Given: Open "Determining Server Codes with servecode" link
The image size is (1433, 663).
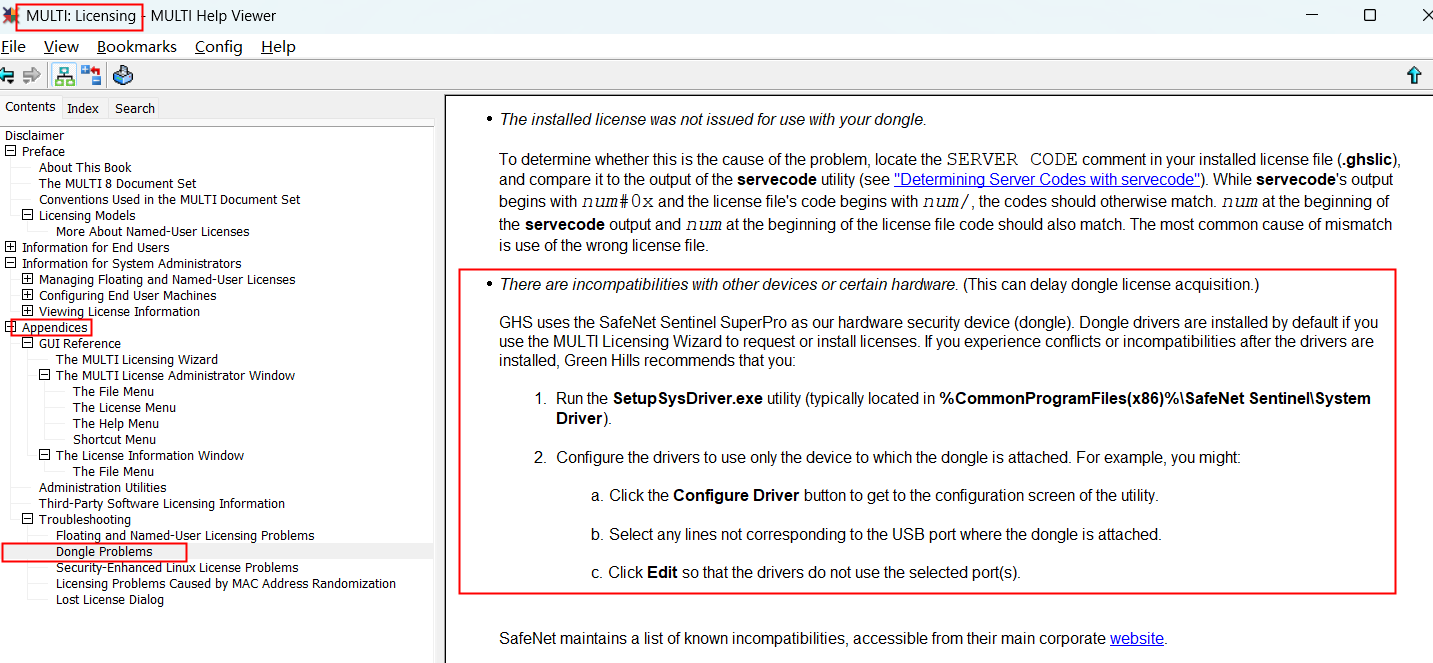Looking at the screenshot, I should point(1046,179).
